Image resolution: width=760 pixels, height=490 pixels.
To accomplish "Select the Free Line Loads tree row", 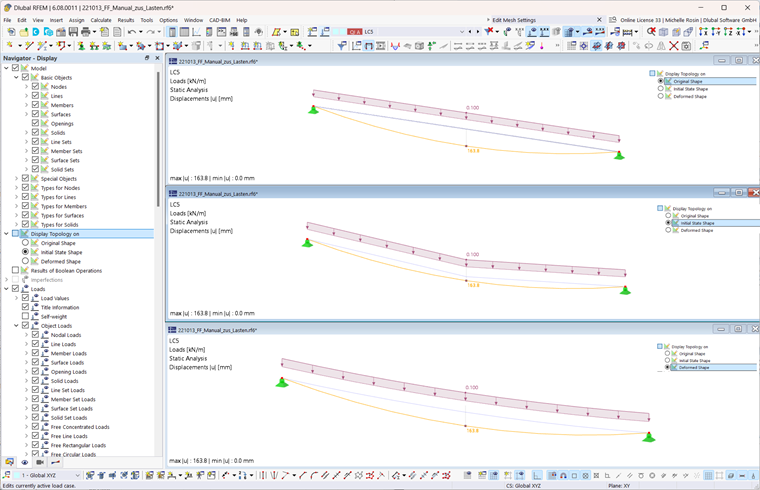I will point(69,436).
